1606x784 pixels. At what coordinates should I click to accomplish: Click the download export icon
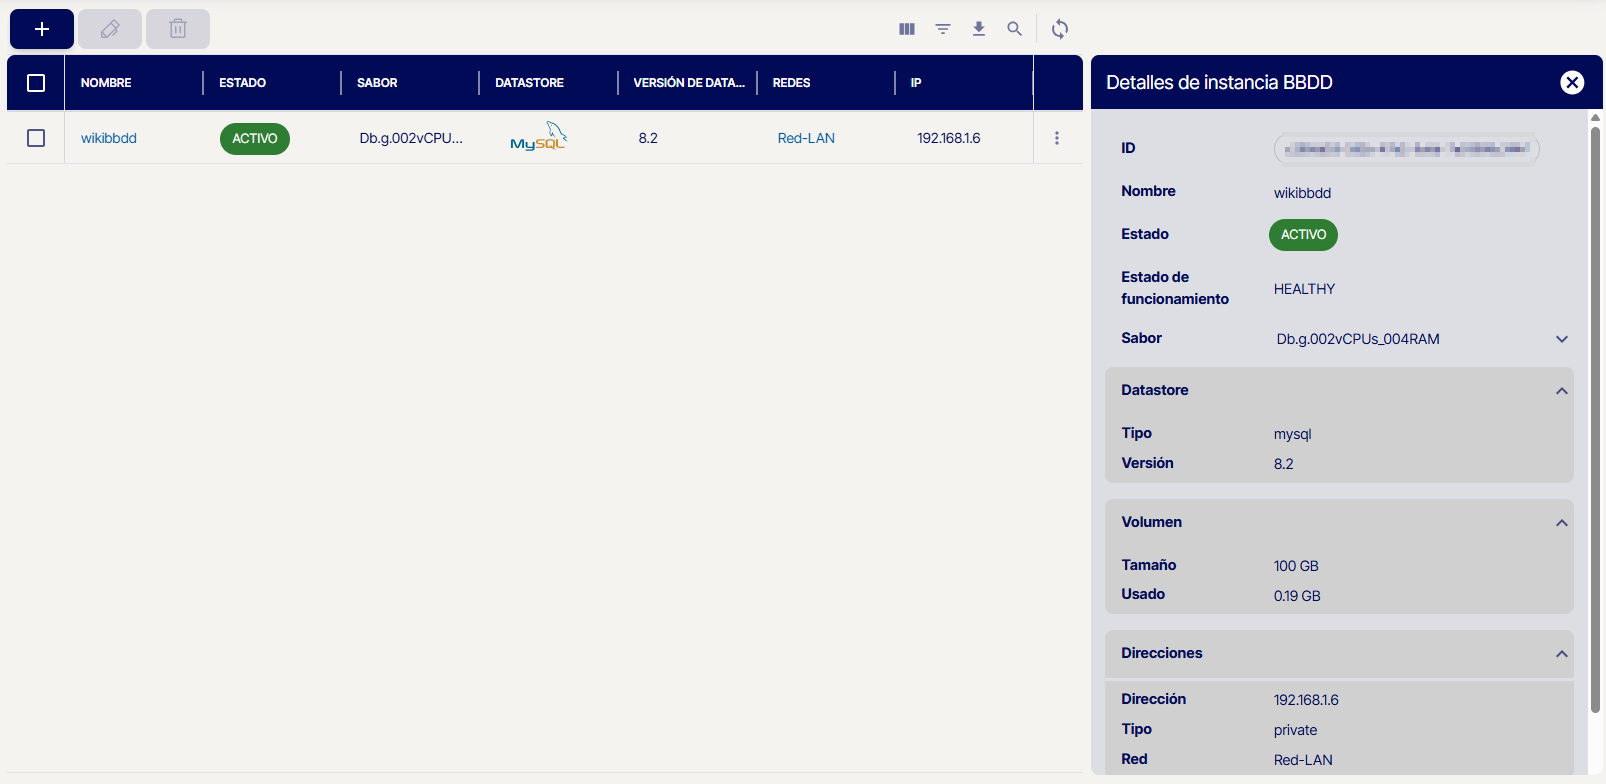979,29
